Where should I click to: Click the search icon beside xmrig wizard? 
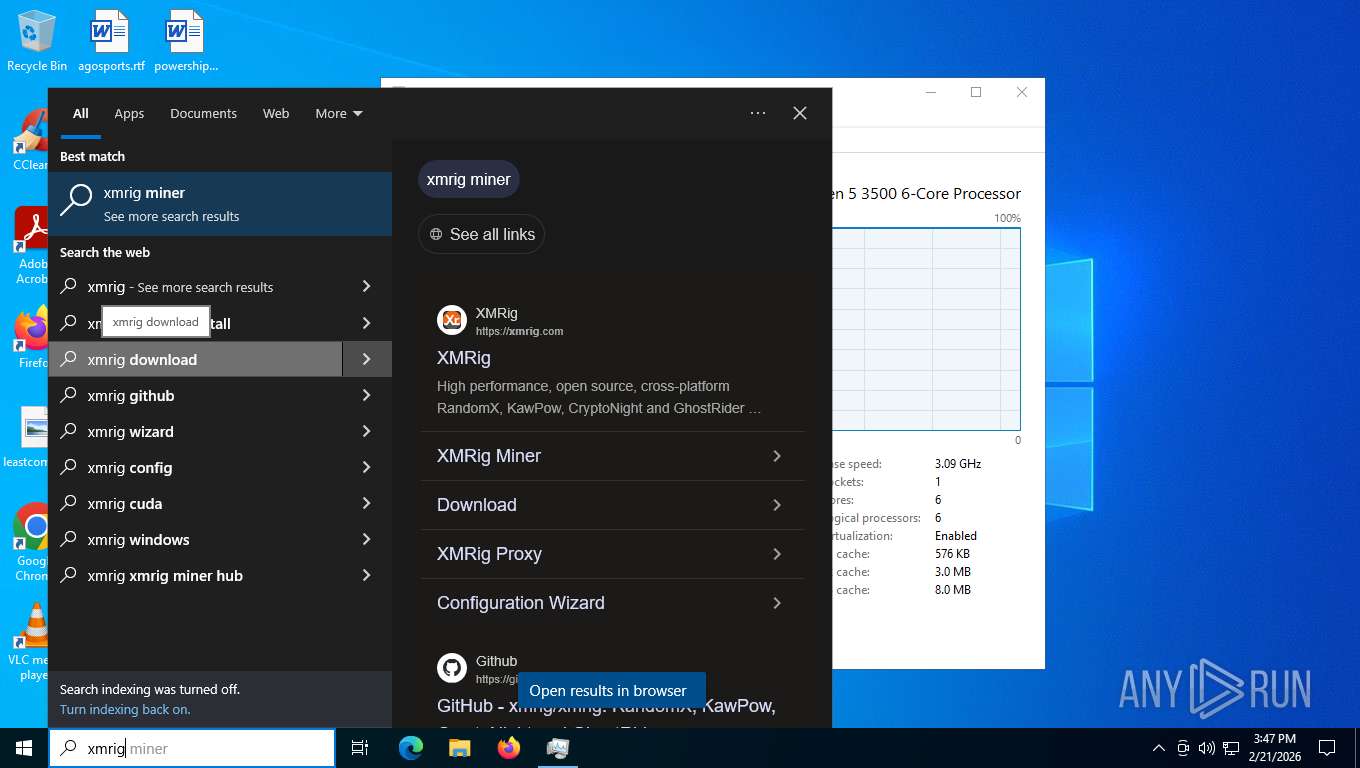(x=69, y=431)
